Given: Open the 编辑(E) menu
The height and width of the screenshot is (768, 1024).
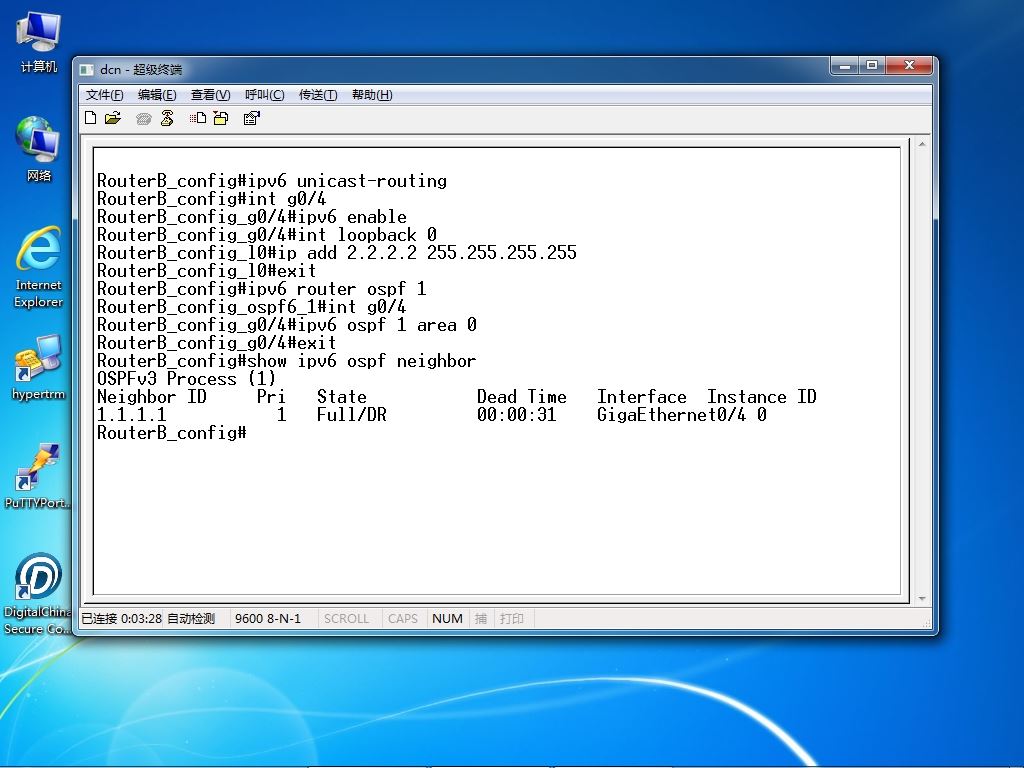Looking at the screenshot, I should (x=157, y=95).
